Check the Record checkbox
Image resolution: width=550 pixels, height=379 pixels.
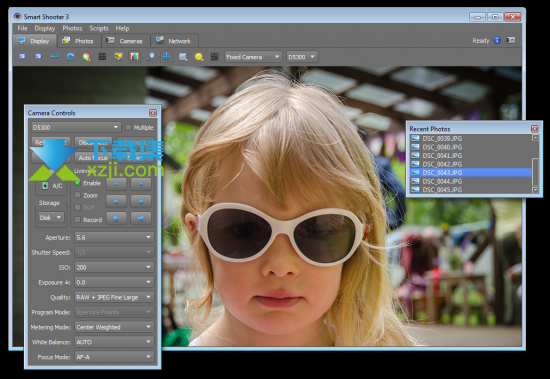coord(78,220)
